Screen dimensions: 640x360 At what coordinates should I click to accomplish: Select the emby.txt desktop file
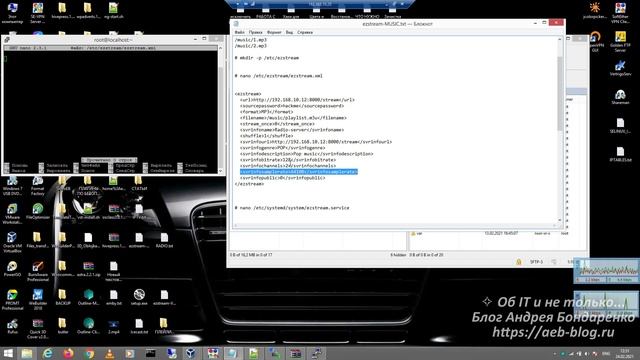(x=113, y=297)
